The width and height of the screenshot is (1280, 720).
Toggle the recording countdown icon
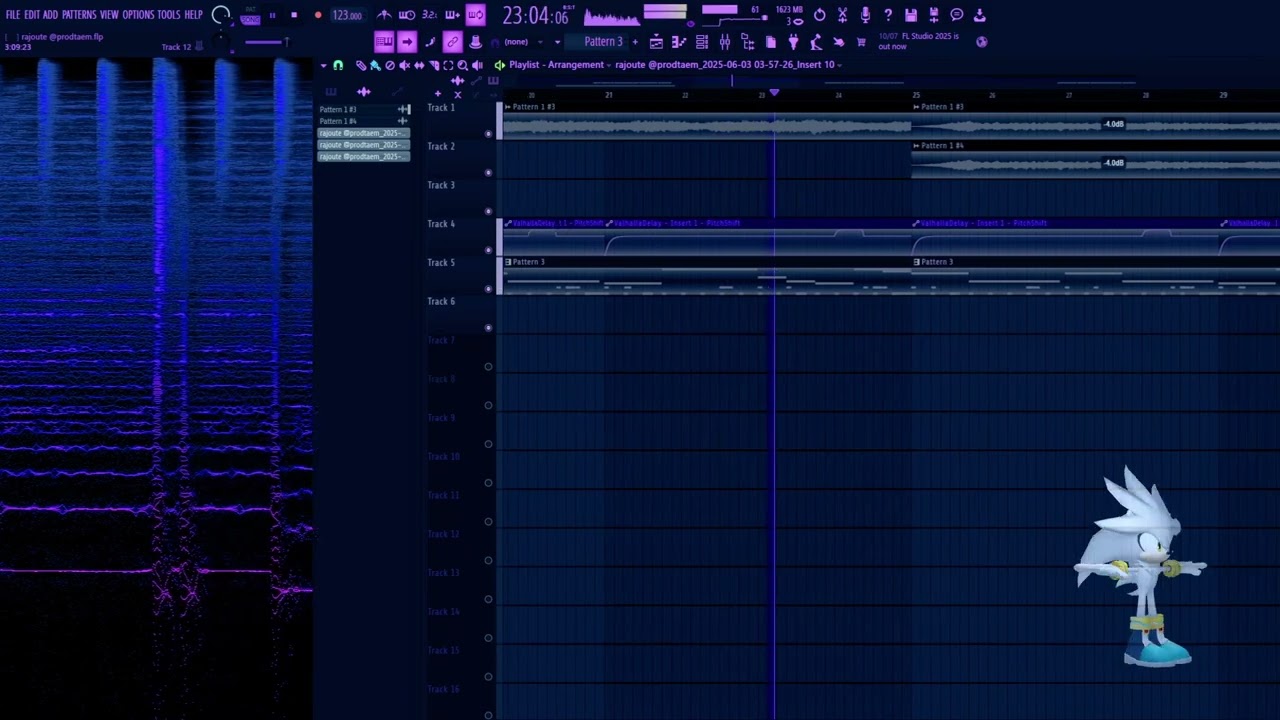429,15
